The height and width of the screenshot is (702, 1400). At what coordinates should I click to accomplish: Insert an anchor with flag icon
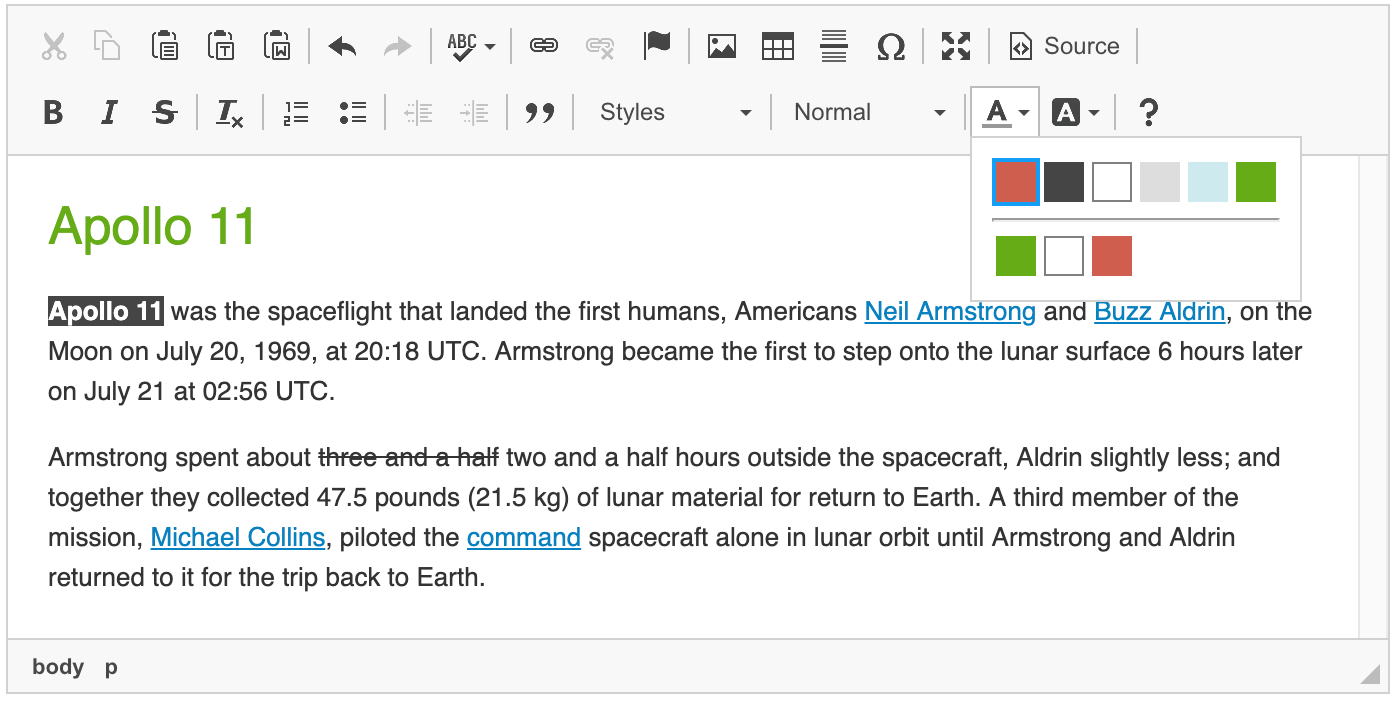[657, 46]
